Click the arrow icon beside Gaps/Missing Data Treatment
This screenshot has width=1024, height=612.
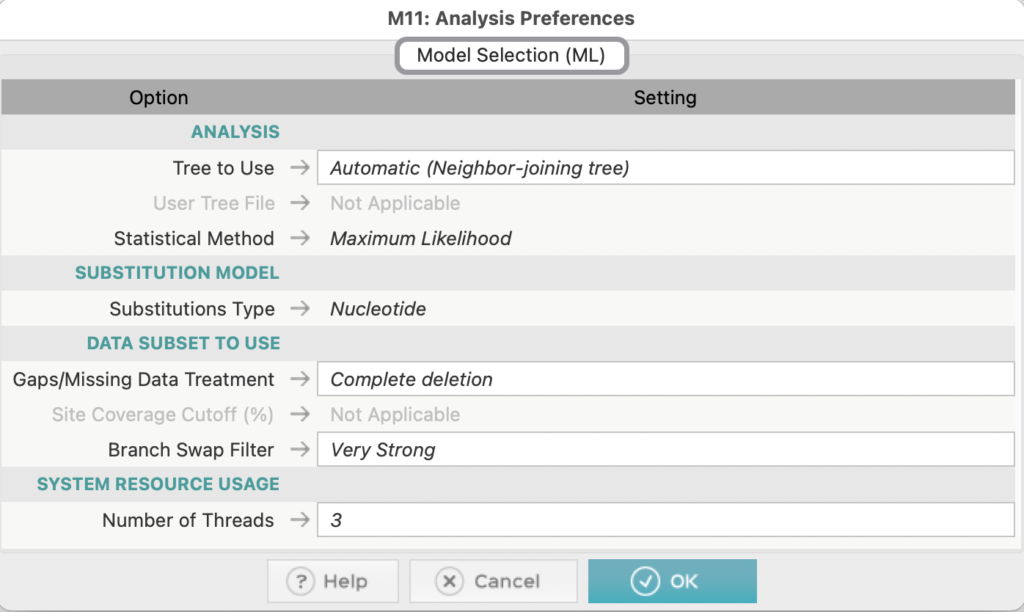(x=300, y=379)
